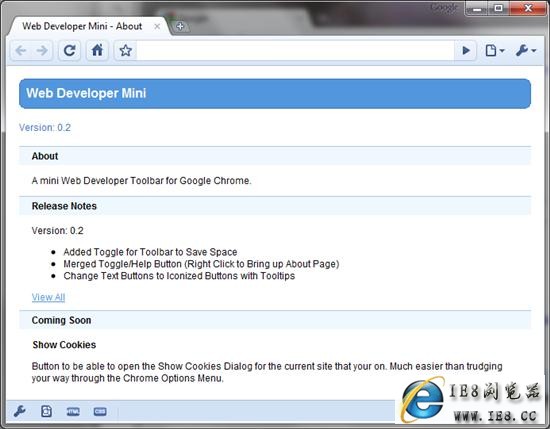Click the Web Developer Mini header banner

pyautogui.click(x=275, y=94)
